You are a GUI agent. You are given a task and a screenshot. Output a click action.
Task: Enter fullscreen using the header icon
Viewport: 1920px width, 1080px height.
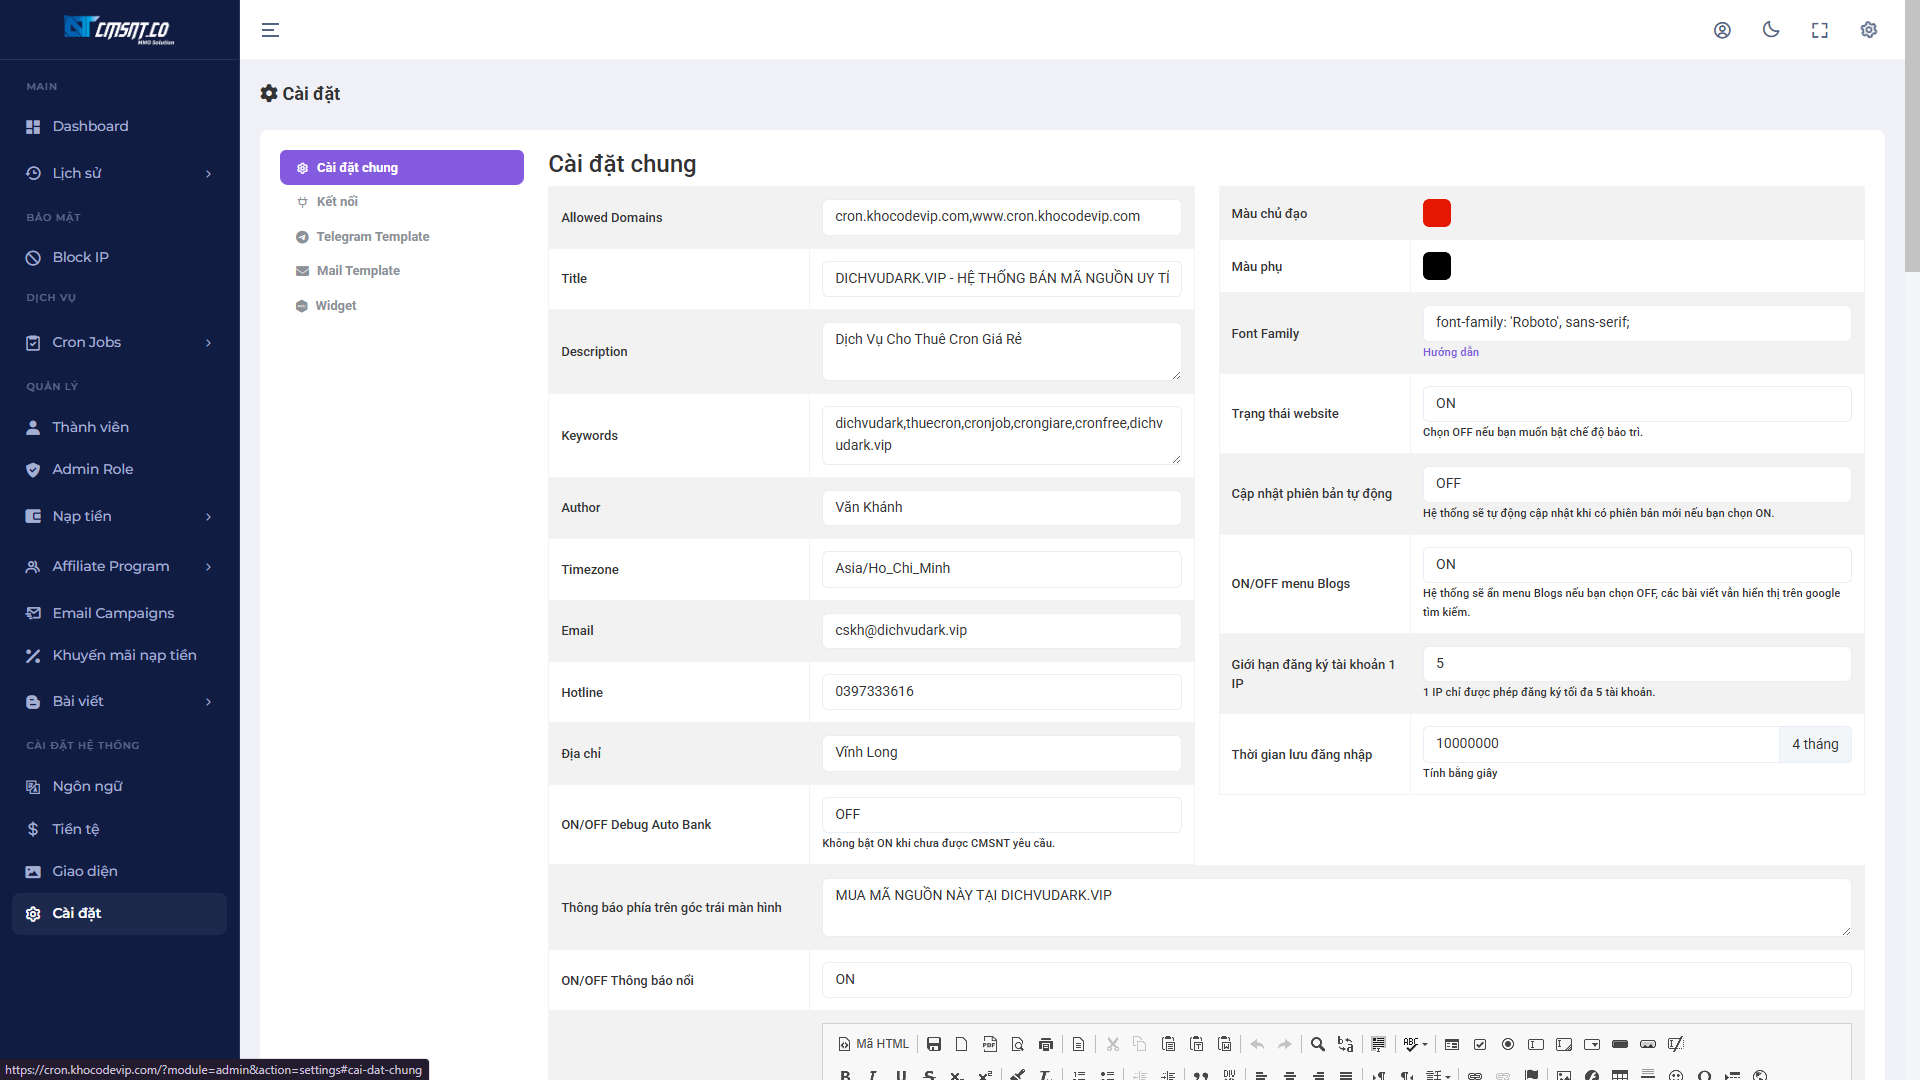pos(1820,30)
